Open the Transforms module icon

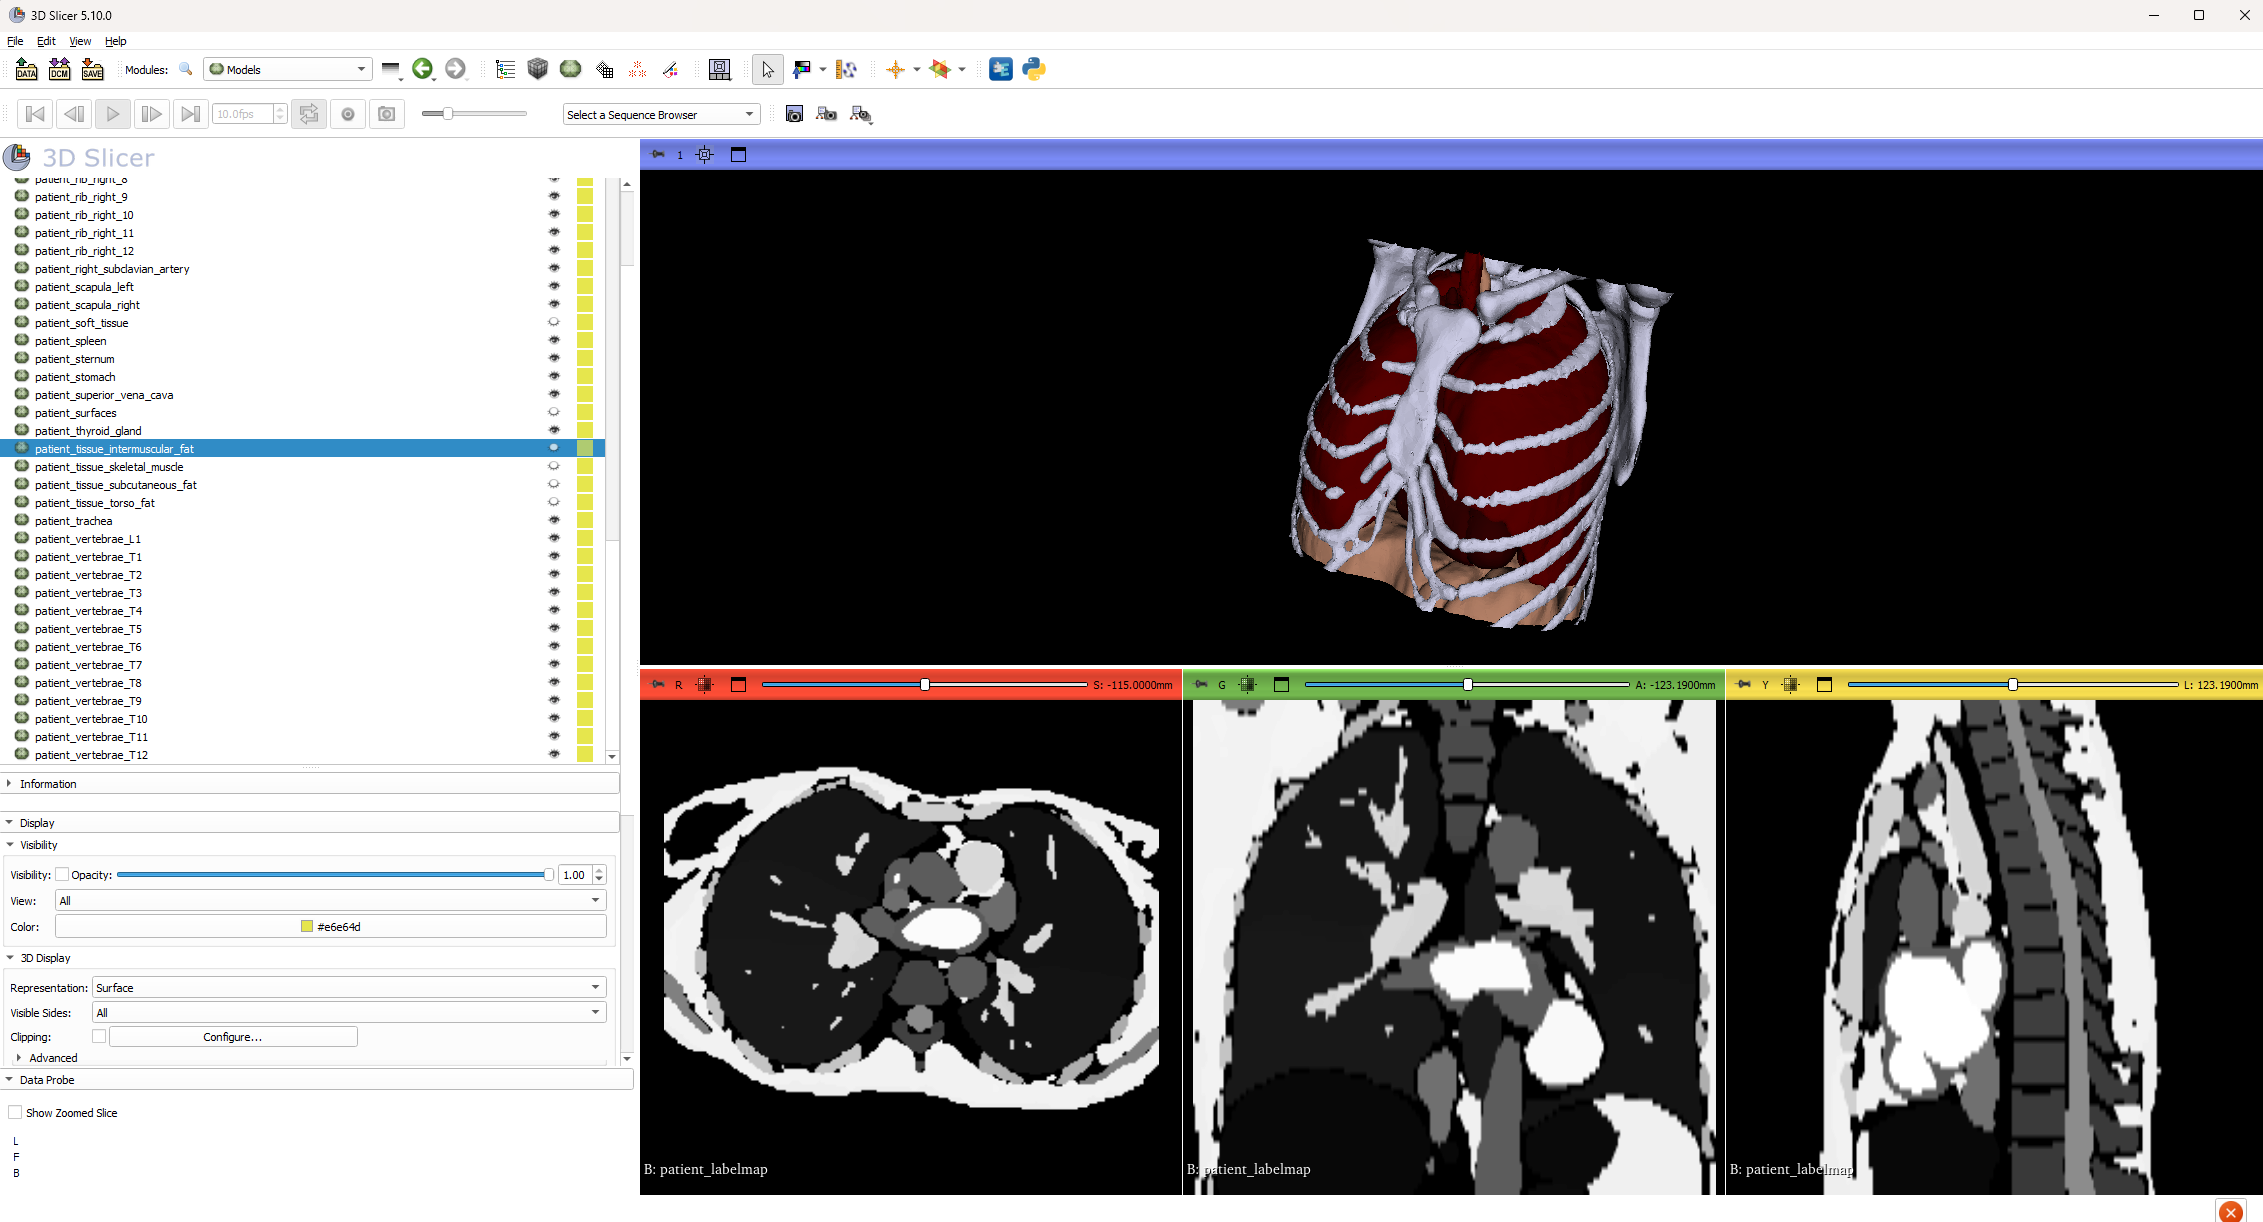pyautogui.click(x=604, y=69)
